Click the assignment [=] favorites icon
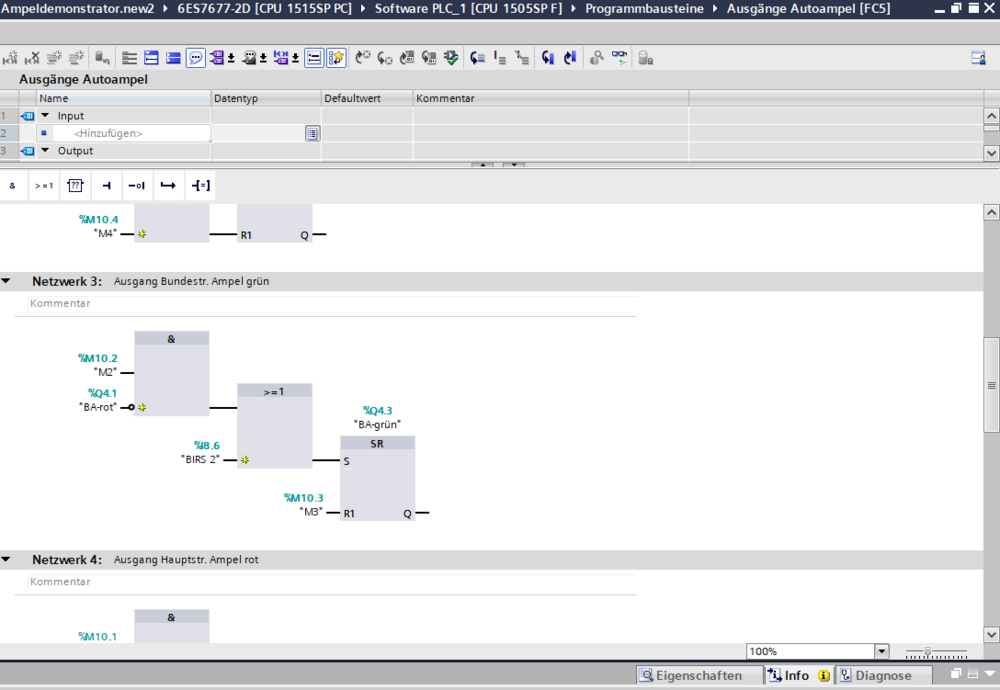 201,185
